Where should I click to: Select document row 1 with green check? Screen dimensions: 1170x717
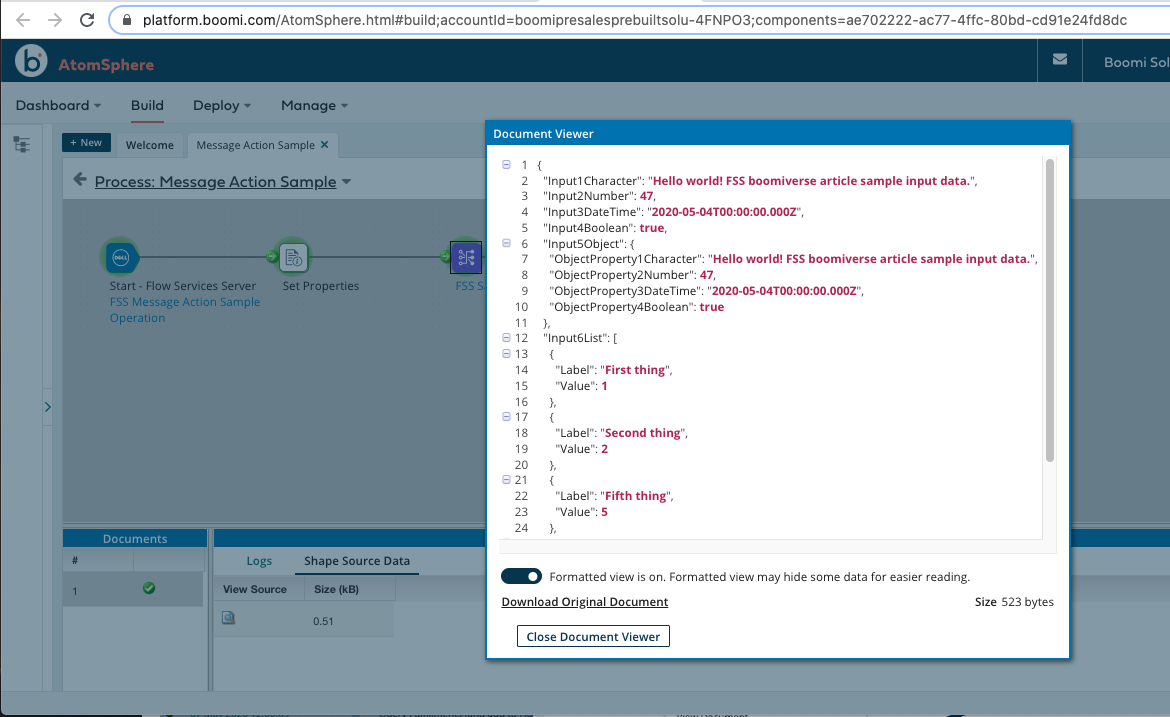(x=133, y=589)
